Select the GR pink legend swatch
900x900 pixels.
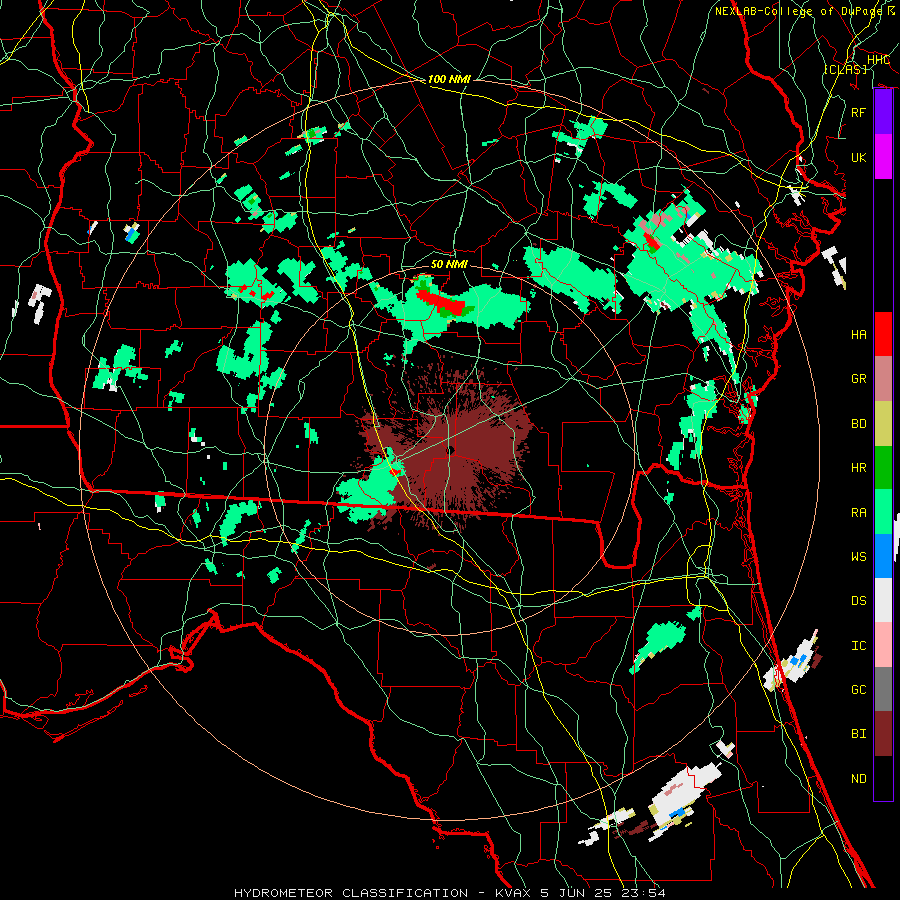[883, 378]
